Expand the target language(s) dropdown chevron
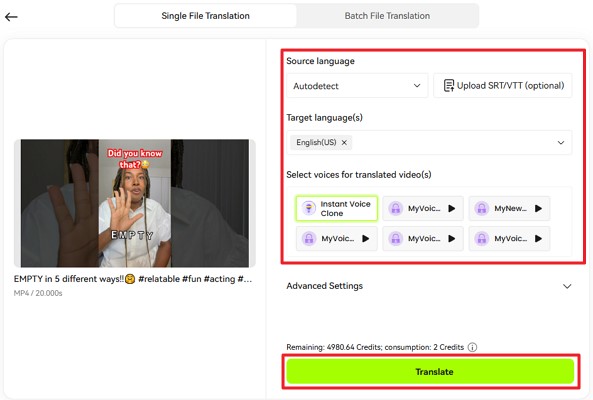Viewport: 593px width, 400px height. tap(561, 143)
